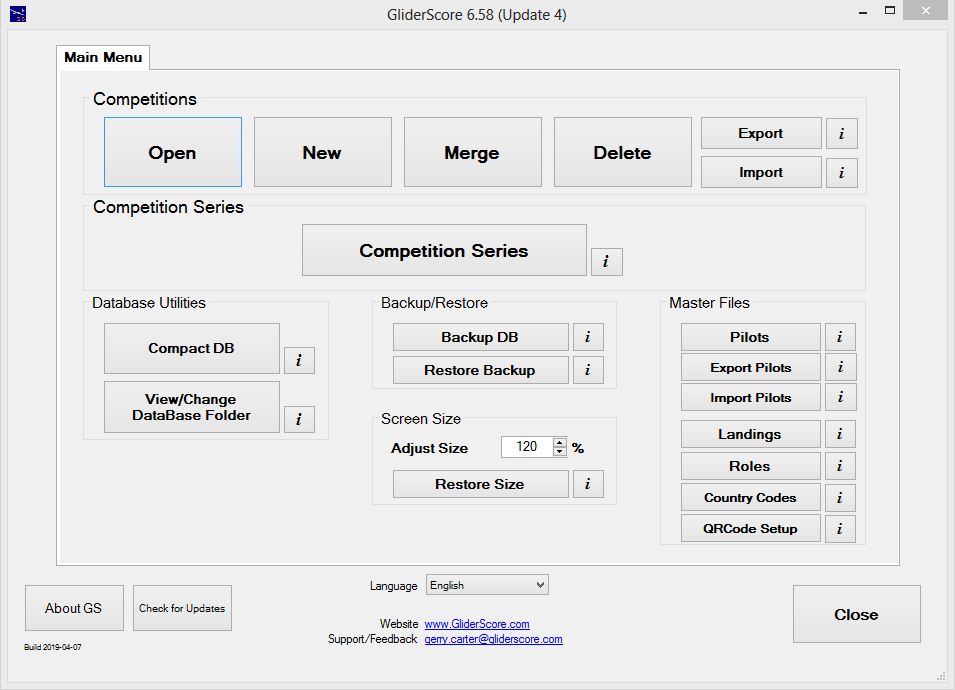Click the 'Screen Size' group heading
This screenshot has width=955, height=690.
(421, 419)
